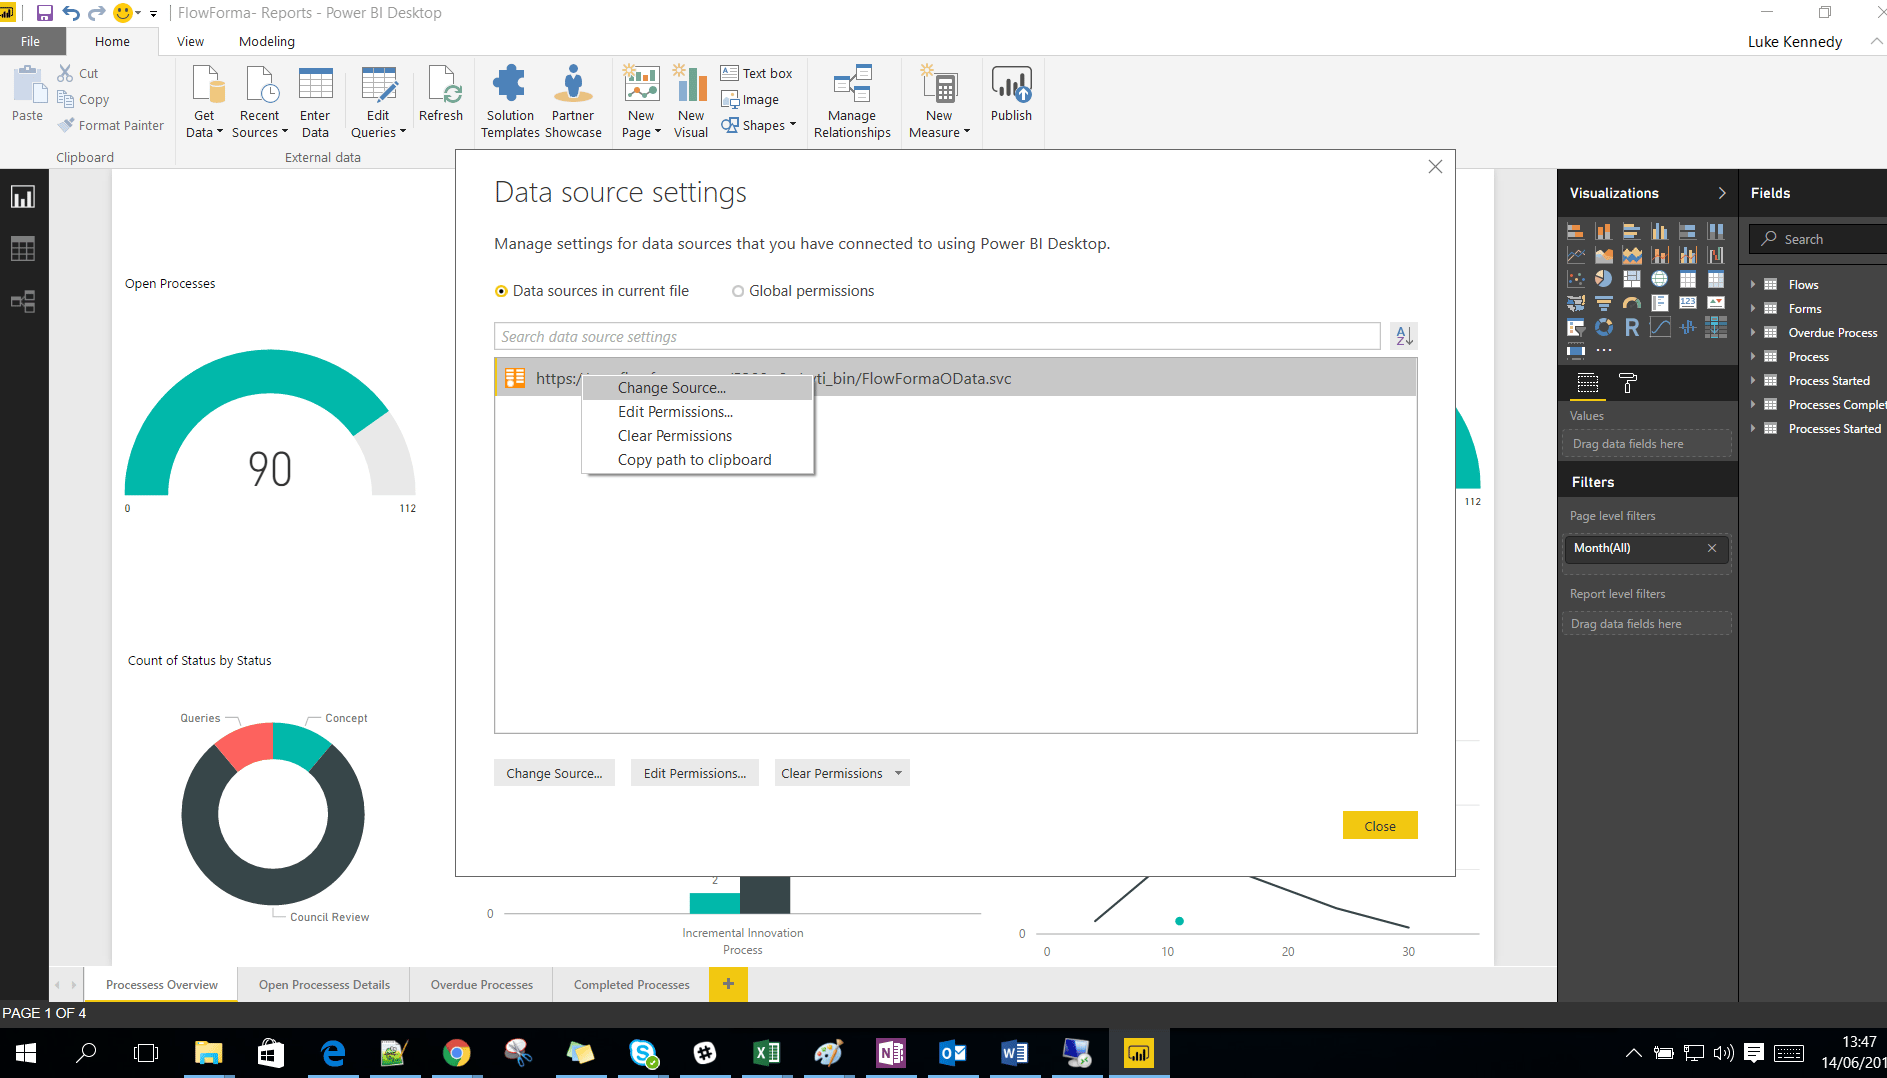
Task: Select the Card (123) visualization icon
Action: [1688, 303]
